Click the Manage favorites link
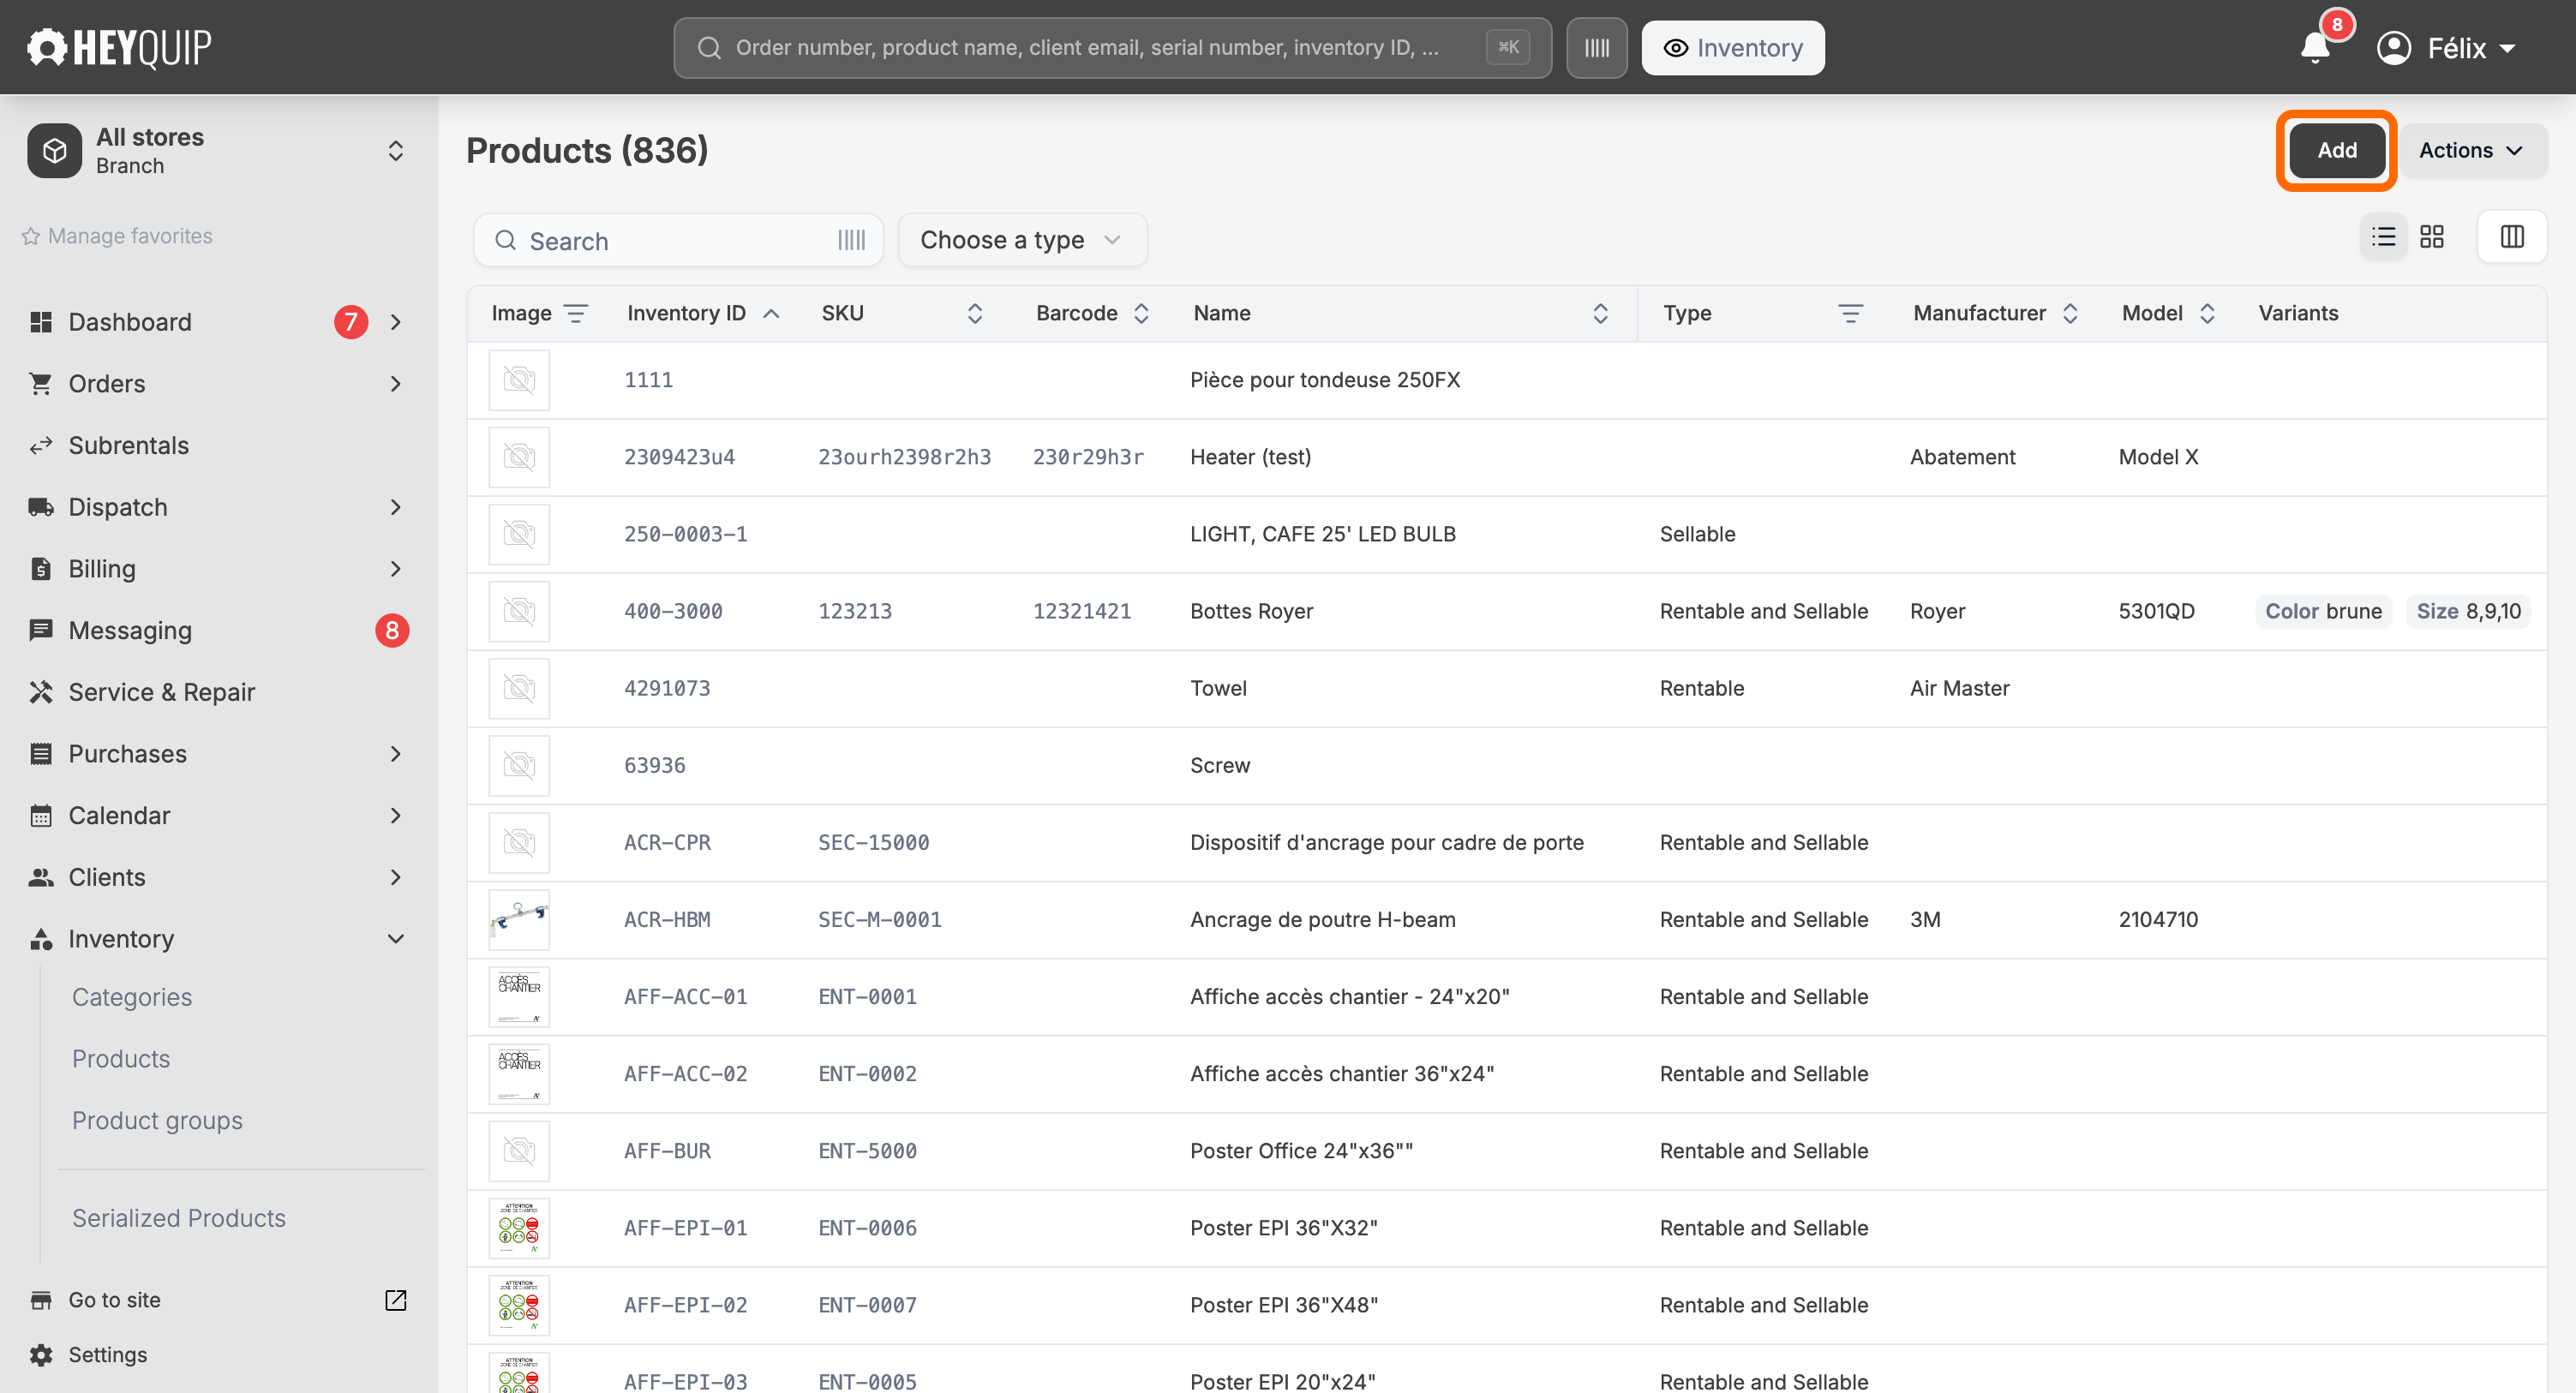Image resolution: width=2576 pixels, height=1393 pixels. tap(130, 236)
